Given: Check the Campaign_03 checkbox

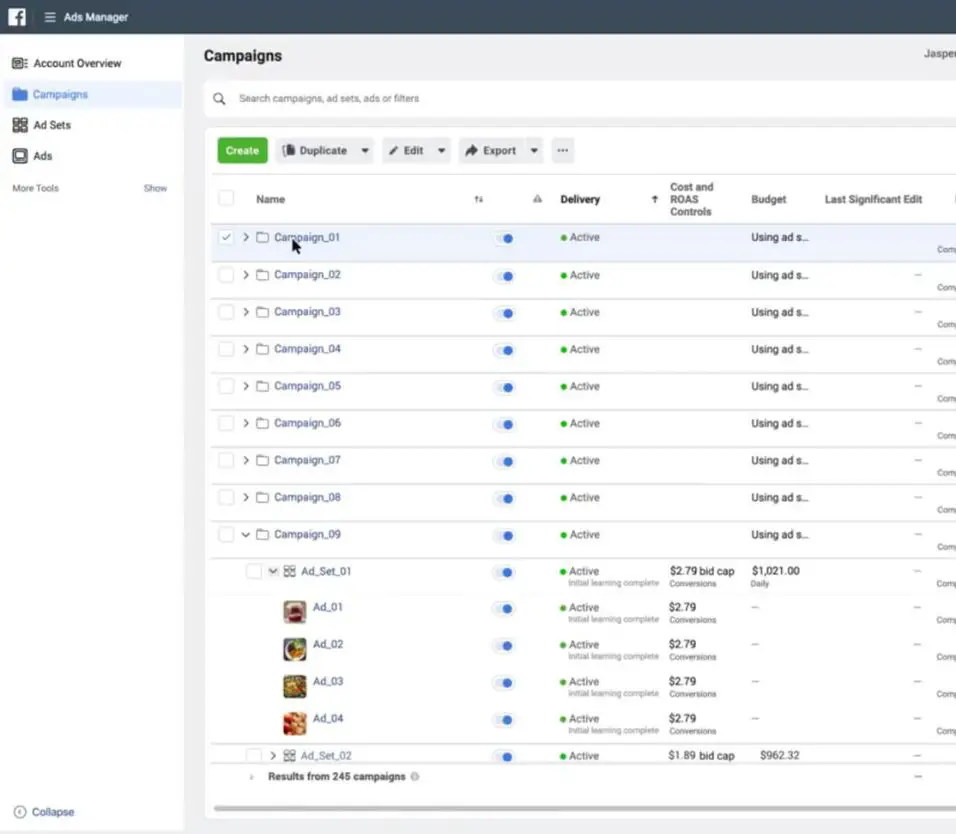Looking at the screenshot, I should coord(226,312).
